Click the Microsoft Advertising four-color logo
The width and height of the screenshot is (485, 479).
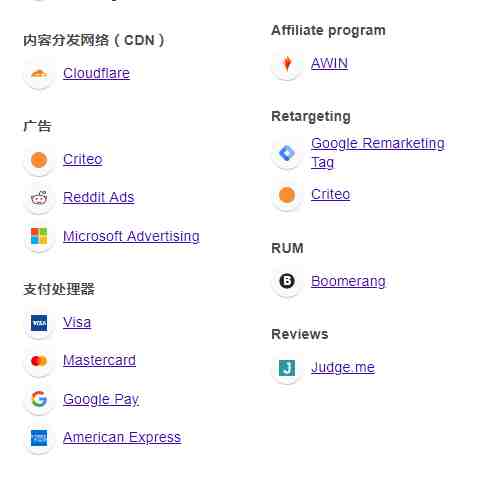[x=39, y=236]
